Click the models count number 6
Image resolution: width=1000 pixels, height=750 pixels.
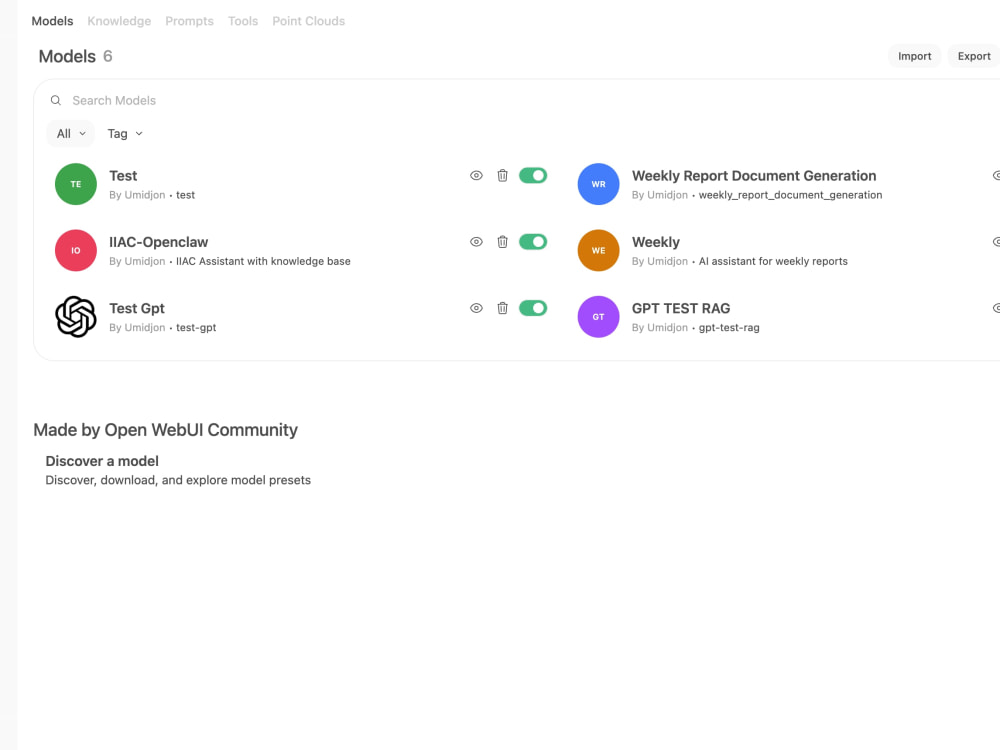108,56
